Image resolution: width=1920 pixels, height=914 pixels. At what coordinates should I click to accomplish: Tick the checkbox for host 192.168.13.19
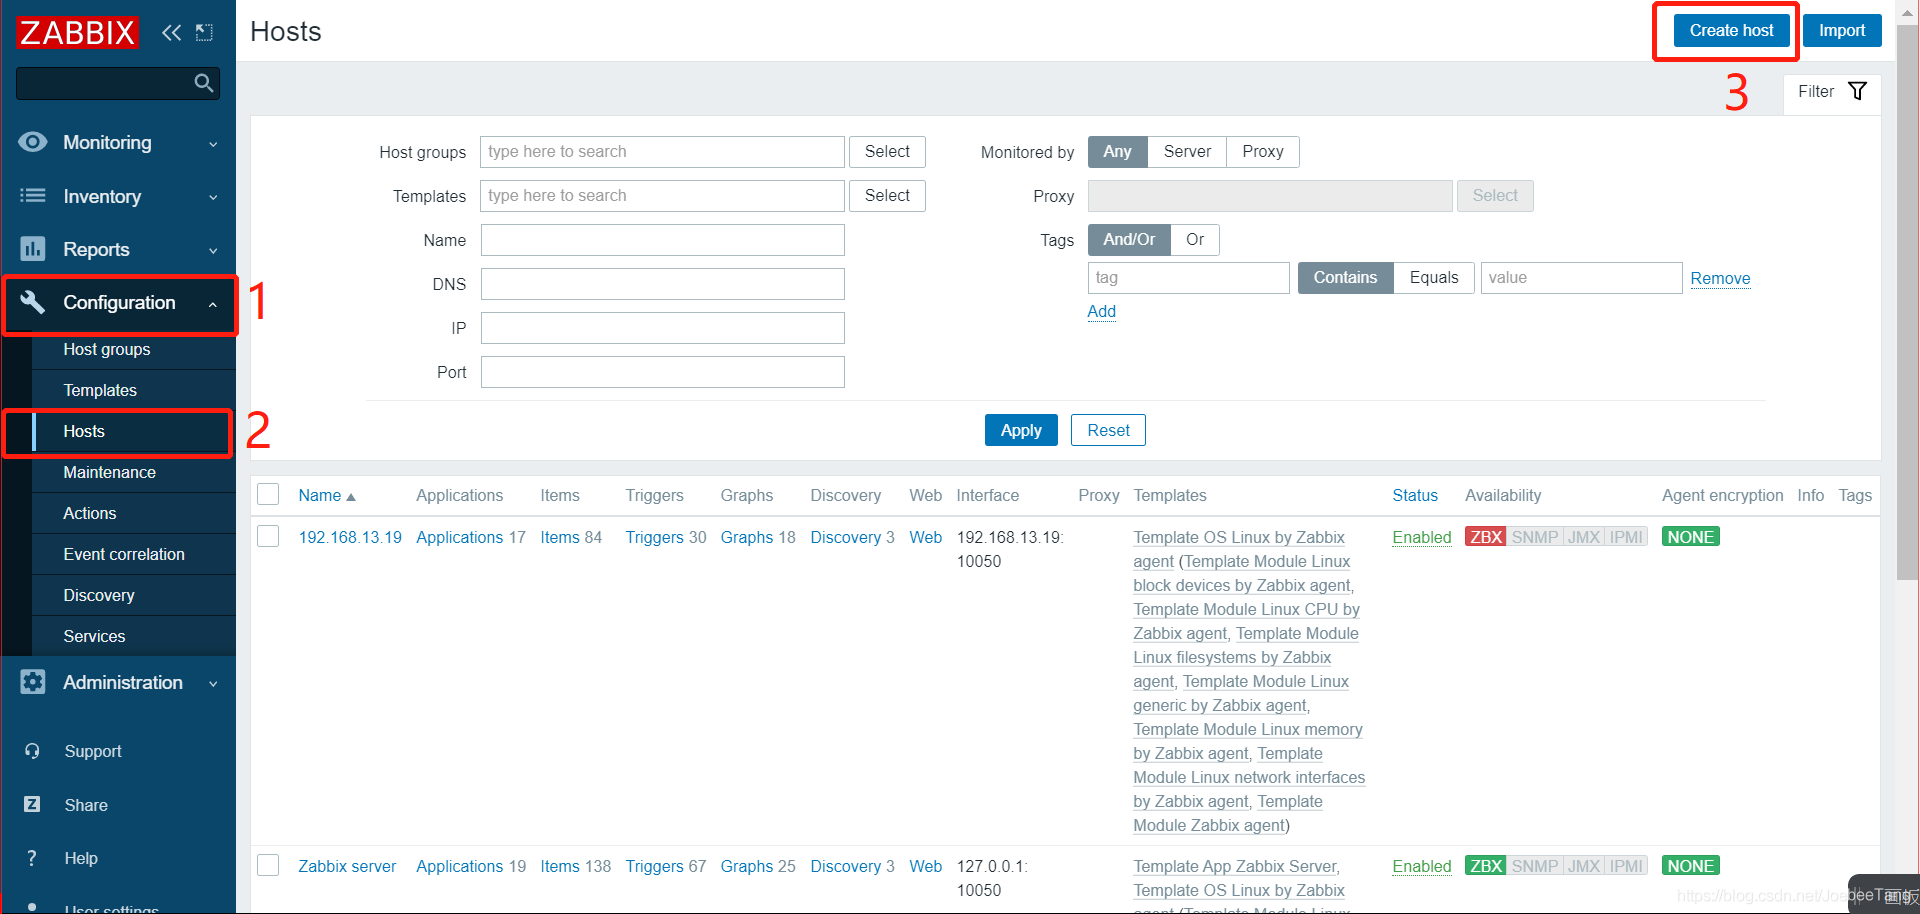[x=268, y=536]
